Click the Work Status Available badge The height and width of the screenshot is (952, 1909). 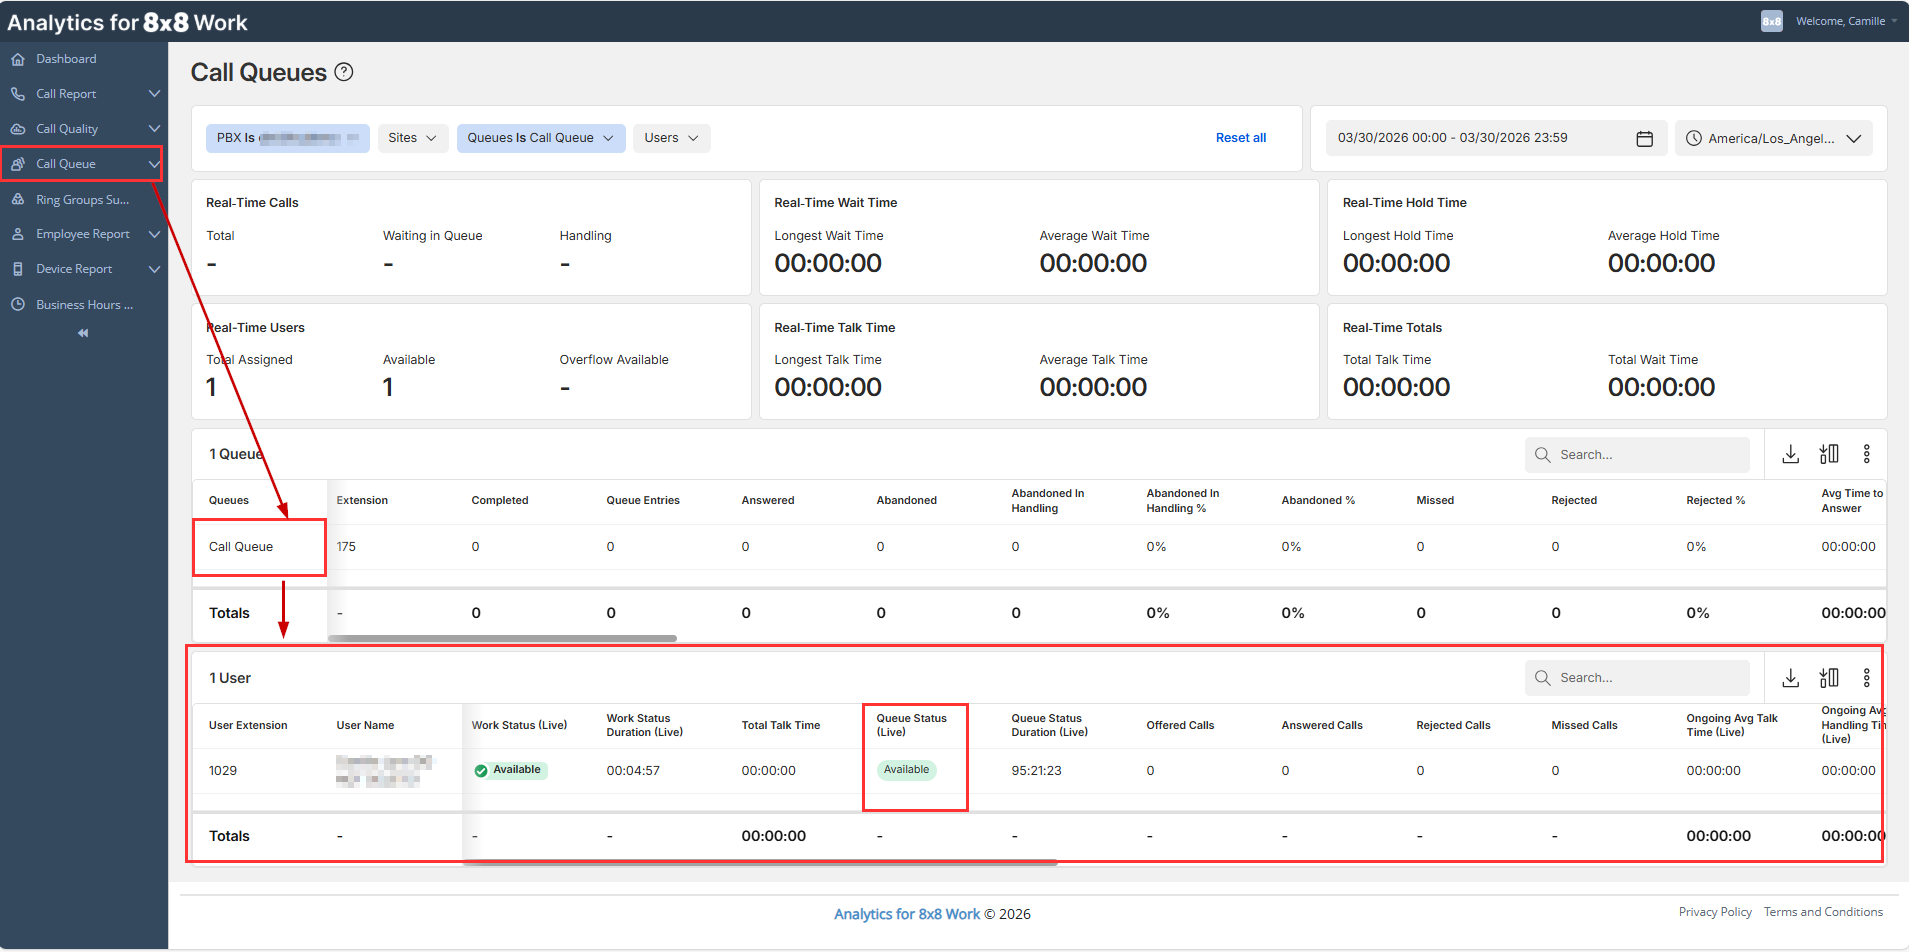coord(509,770)
